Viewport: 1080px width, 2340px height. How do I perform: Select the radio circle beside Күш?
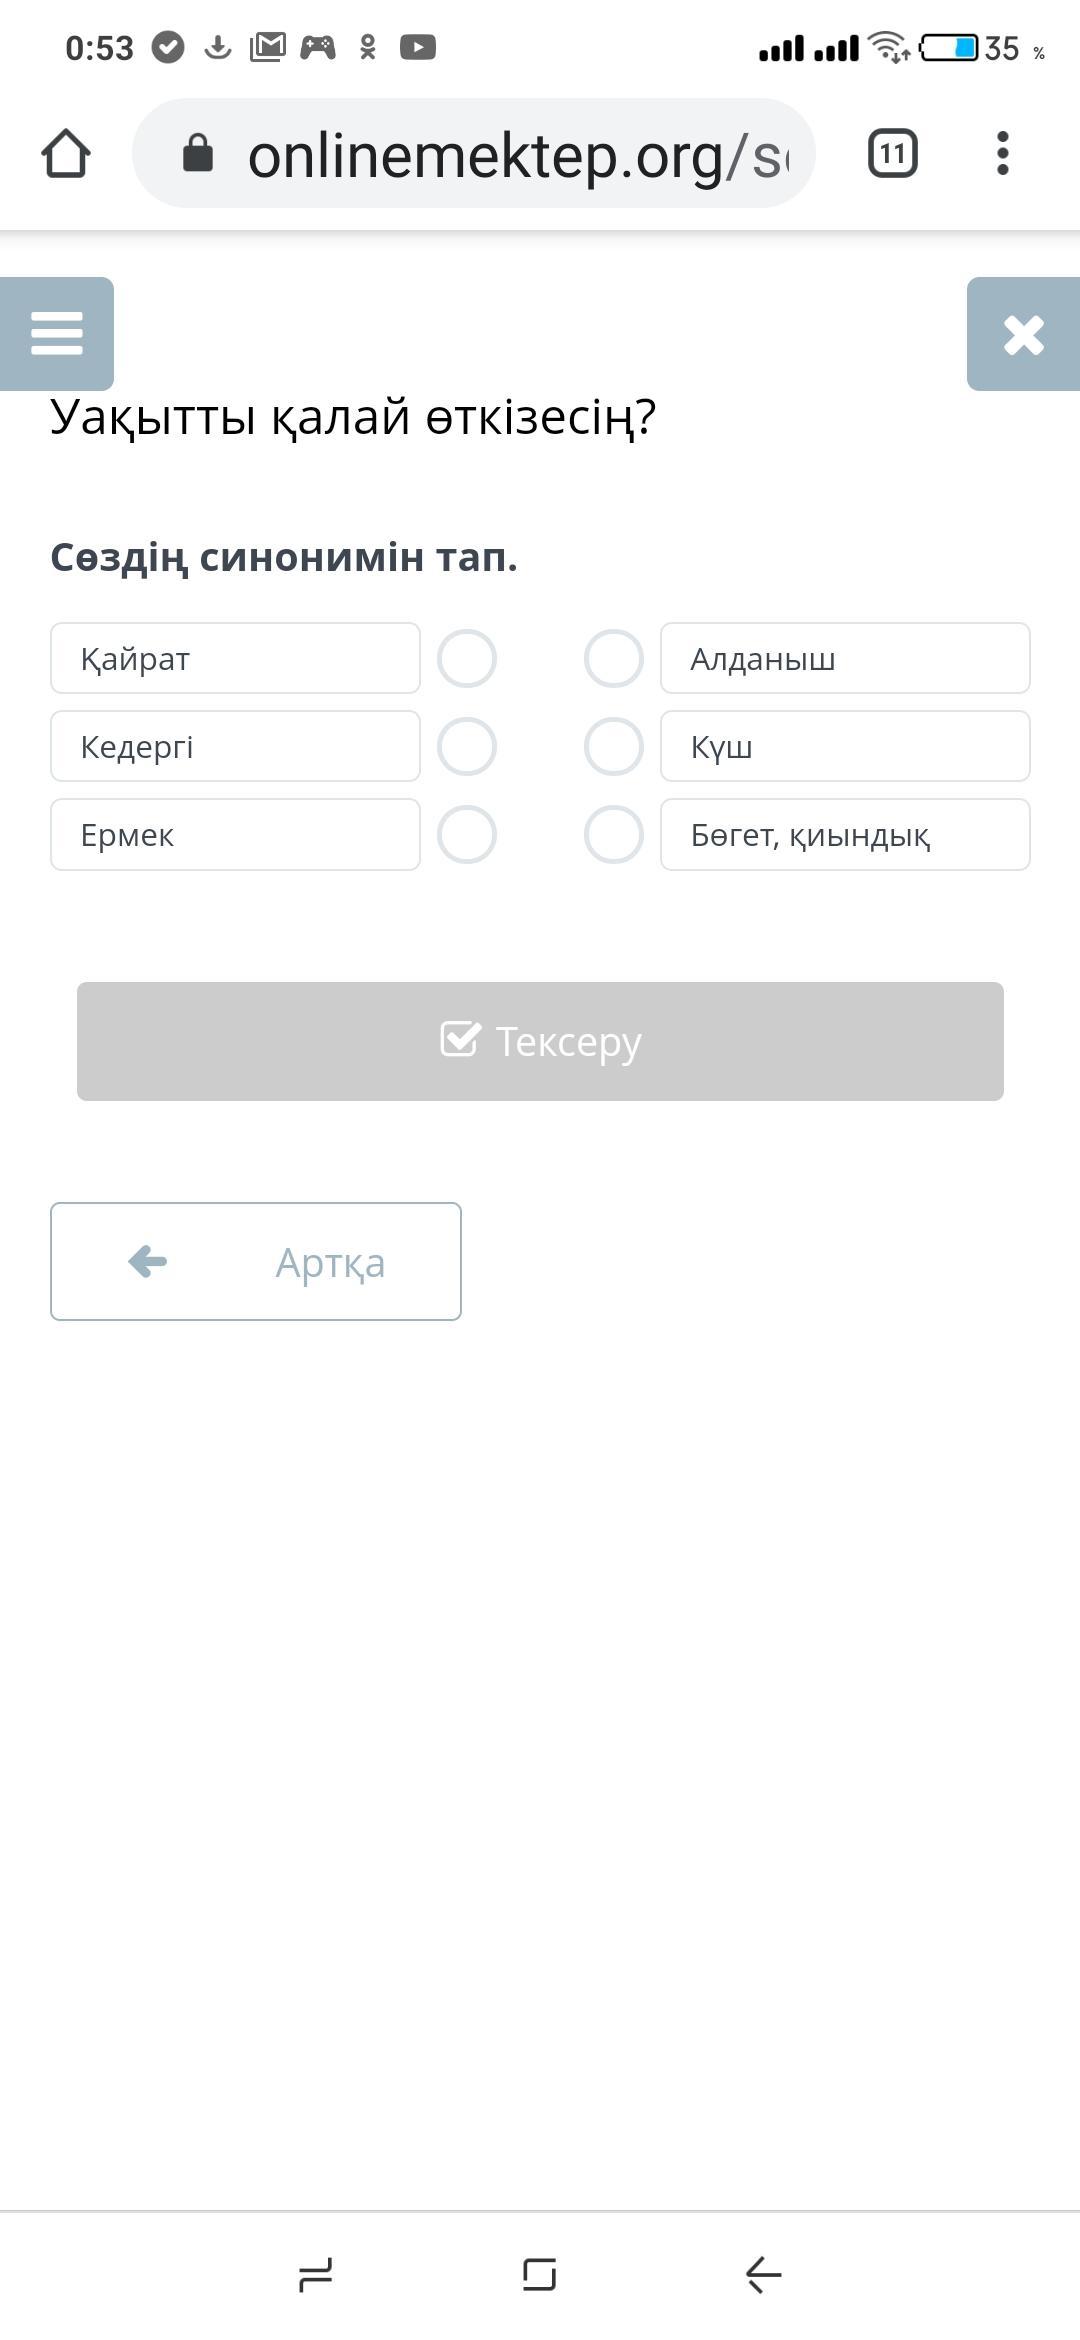[613, 747]
